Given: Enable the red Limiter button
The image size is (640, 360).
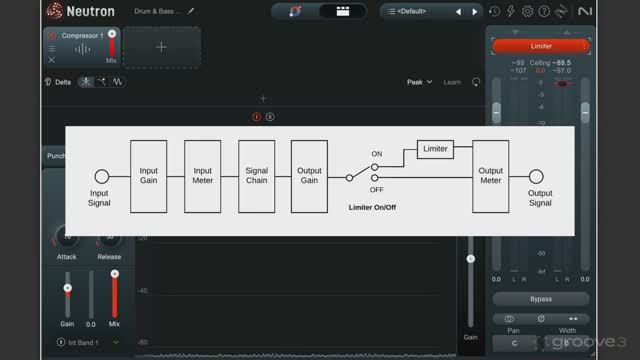Looking at the screenshot, I should click(541, 47).
